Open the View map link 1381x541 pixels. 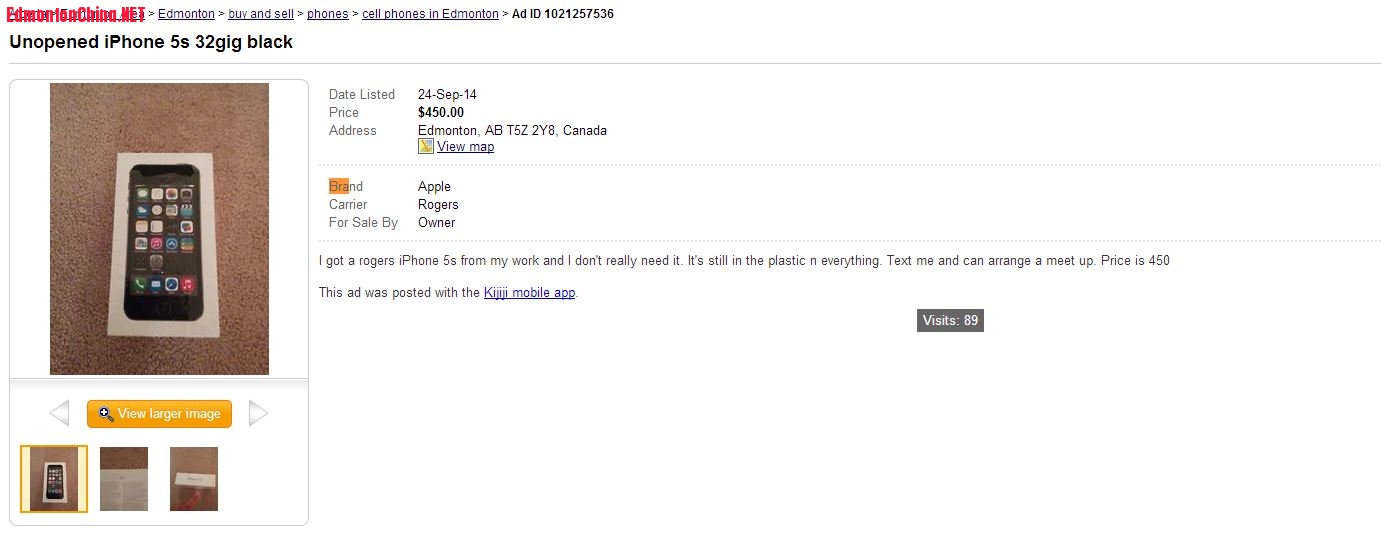[x=465, y=146]
